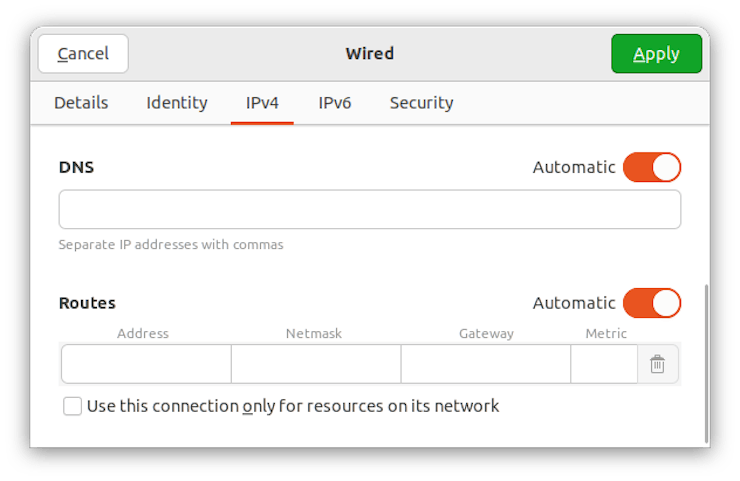Switch to the IPv6 tab
Screen dimensions: 740x481
click(x=335, y=103)
